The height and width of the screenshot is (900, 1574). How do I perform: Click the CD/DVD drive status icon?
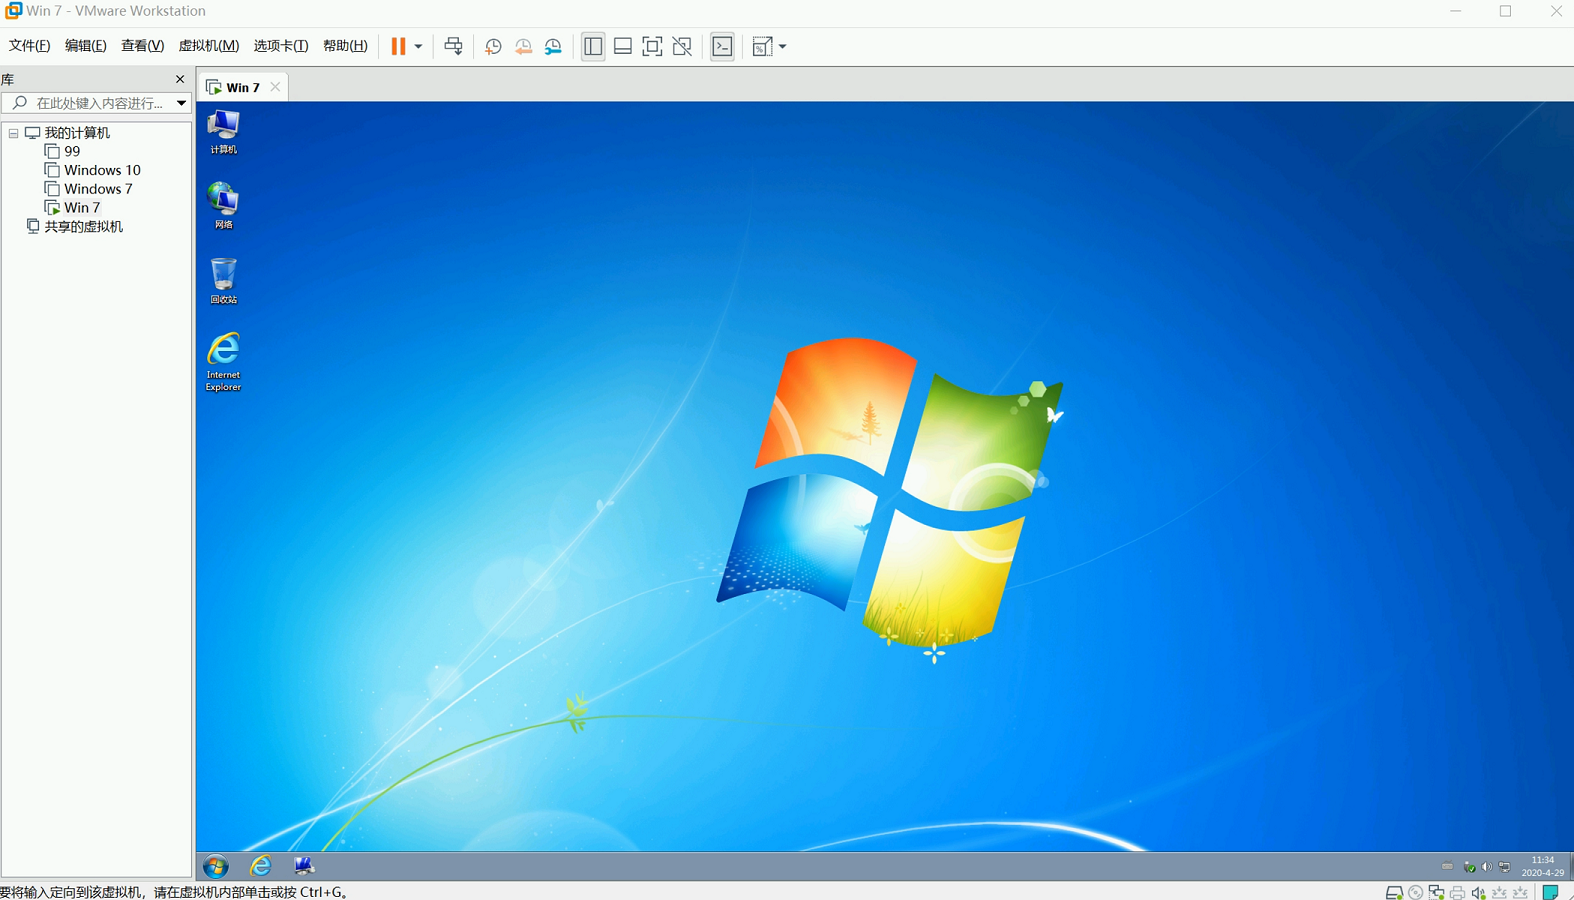pyautogui.click(x=1415, y=892)
